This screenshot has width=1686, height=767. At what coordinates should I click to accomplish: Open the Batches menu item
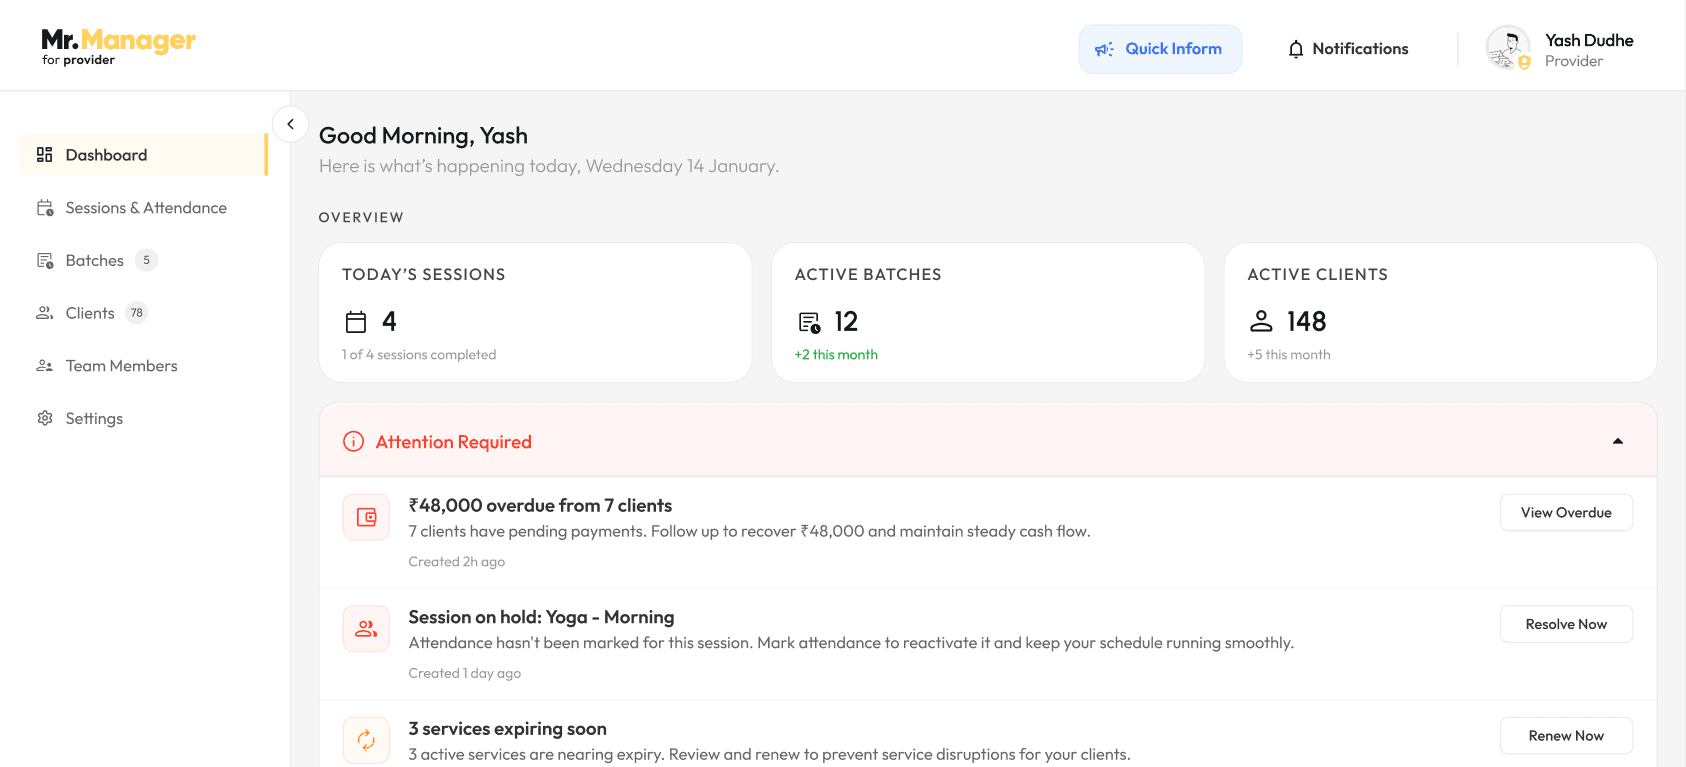pyautogui.click(x=143, y=260)
